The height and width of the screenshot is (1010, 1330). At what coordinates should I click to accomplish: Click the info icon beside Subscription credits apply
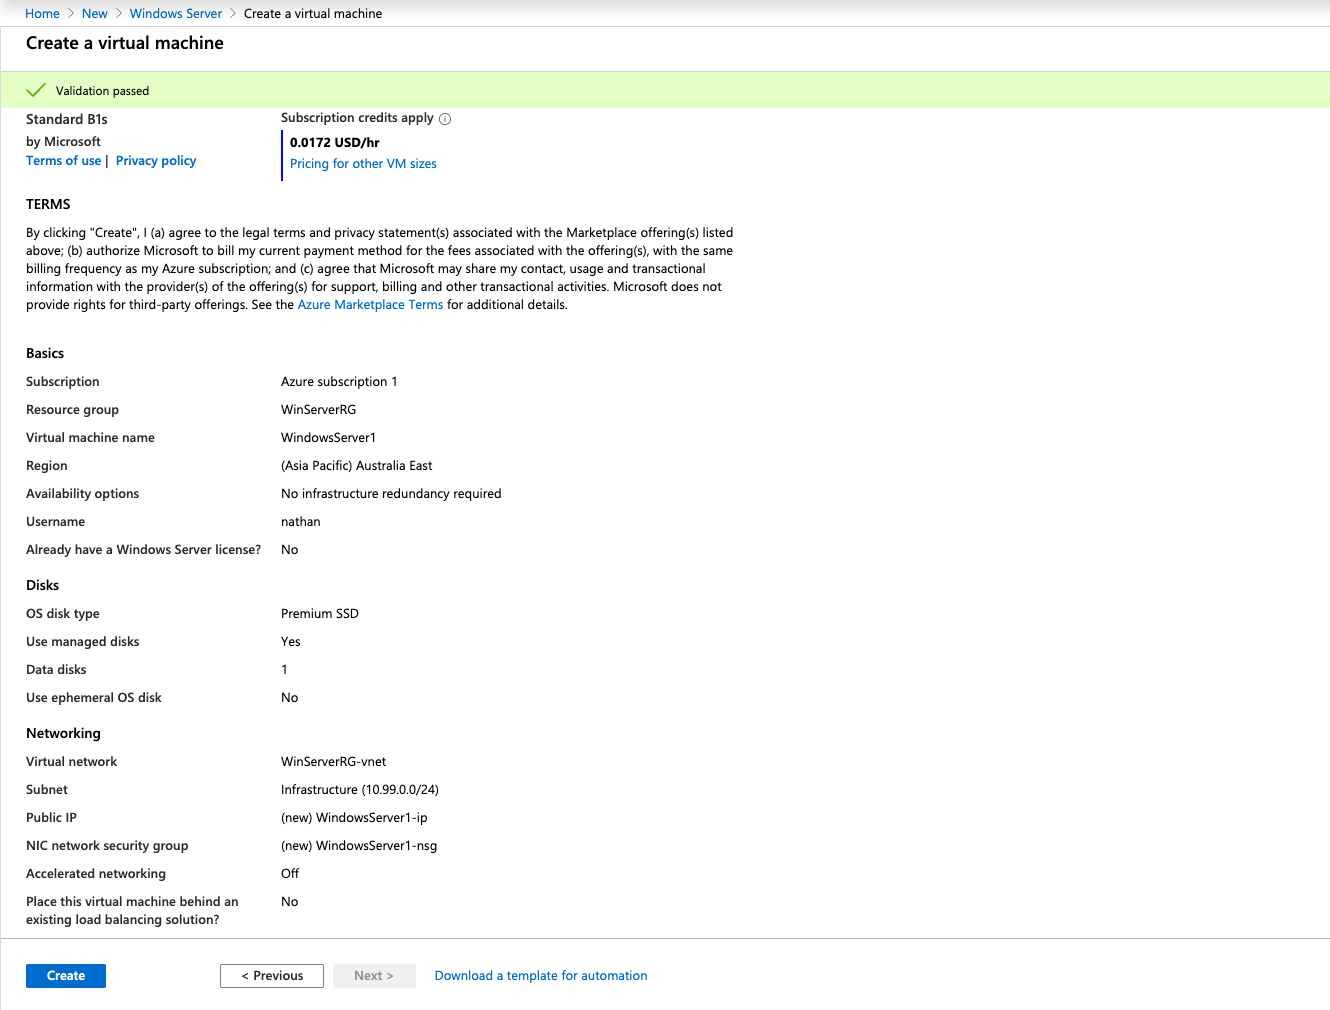click(445, 119)
